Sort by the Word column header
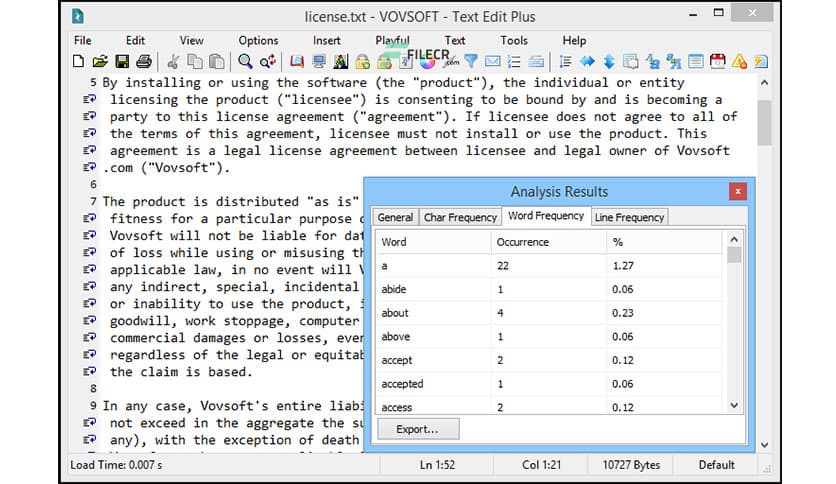The height and width of the screenshot is (484, 836). pyautogui.click(x=433, y=242)
